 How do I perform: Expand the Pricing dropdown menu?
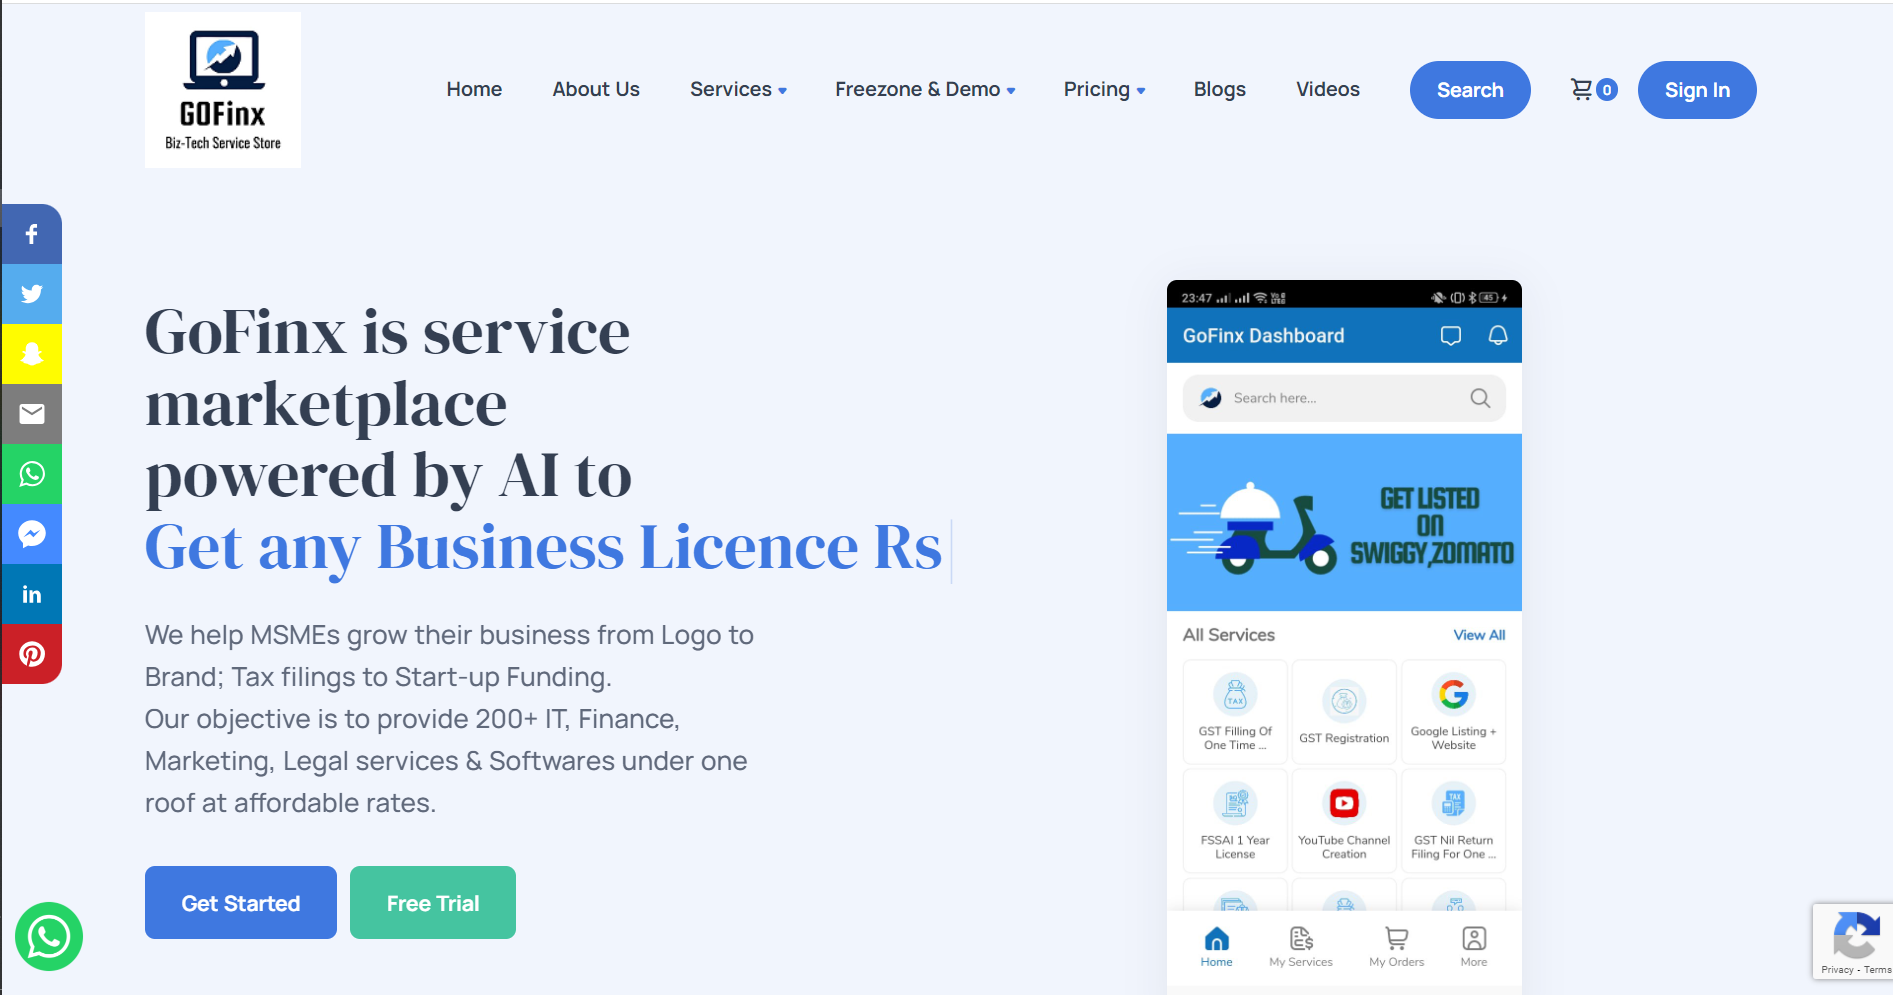tap(1104, 90)
